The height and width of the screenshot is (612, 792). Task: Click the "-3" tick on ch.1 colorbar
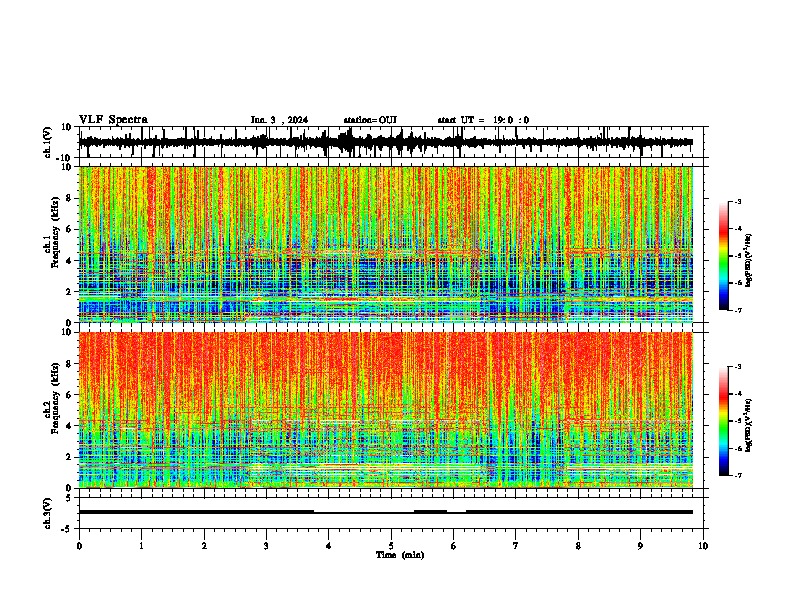tap(737, 201)
